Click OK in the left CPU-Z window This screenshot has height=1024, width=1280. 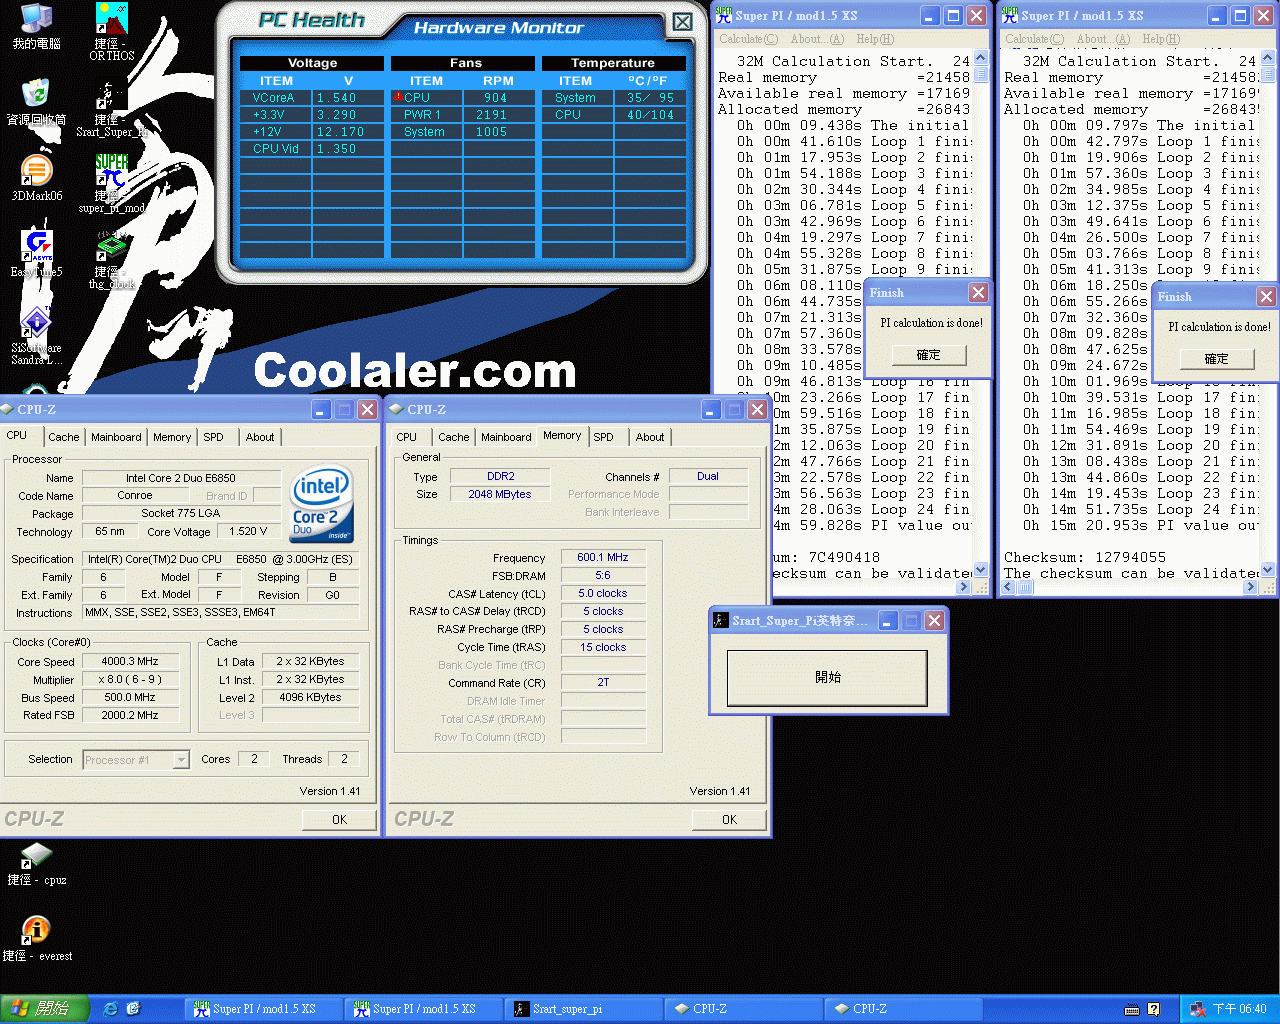pos(339,819)
